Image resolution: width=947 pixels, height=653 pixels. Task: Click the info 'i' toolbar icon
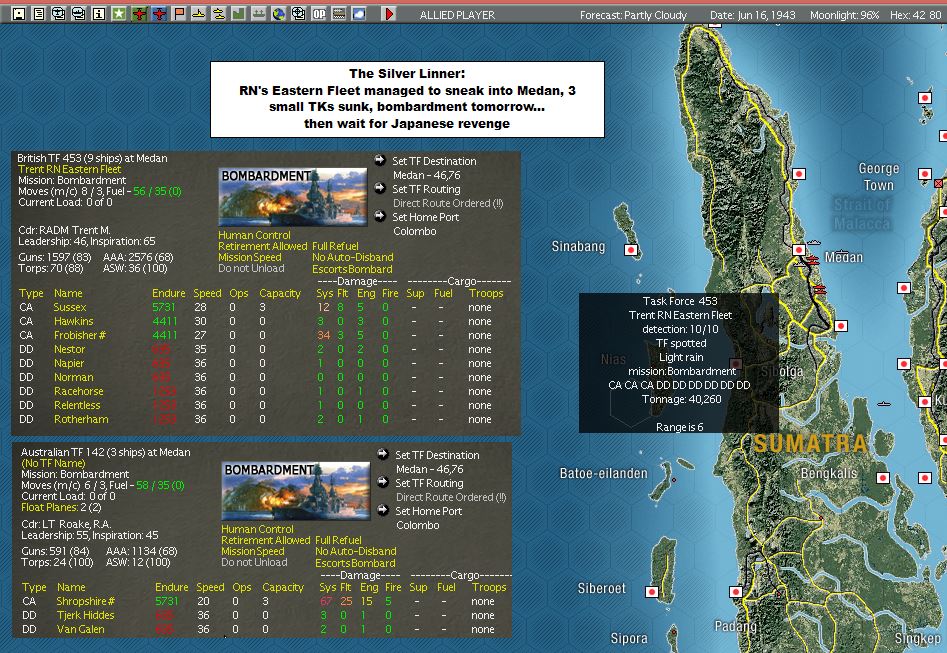[x=98, y=13]
